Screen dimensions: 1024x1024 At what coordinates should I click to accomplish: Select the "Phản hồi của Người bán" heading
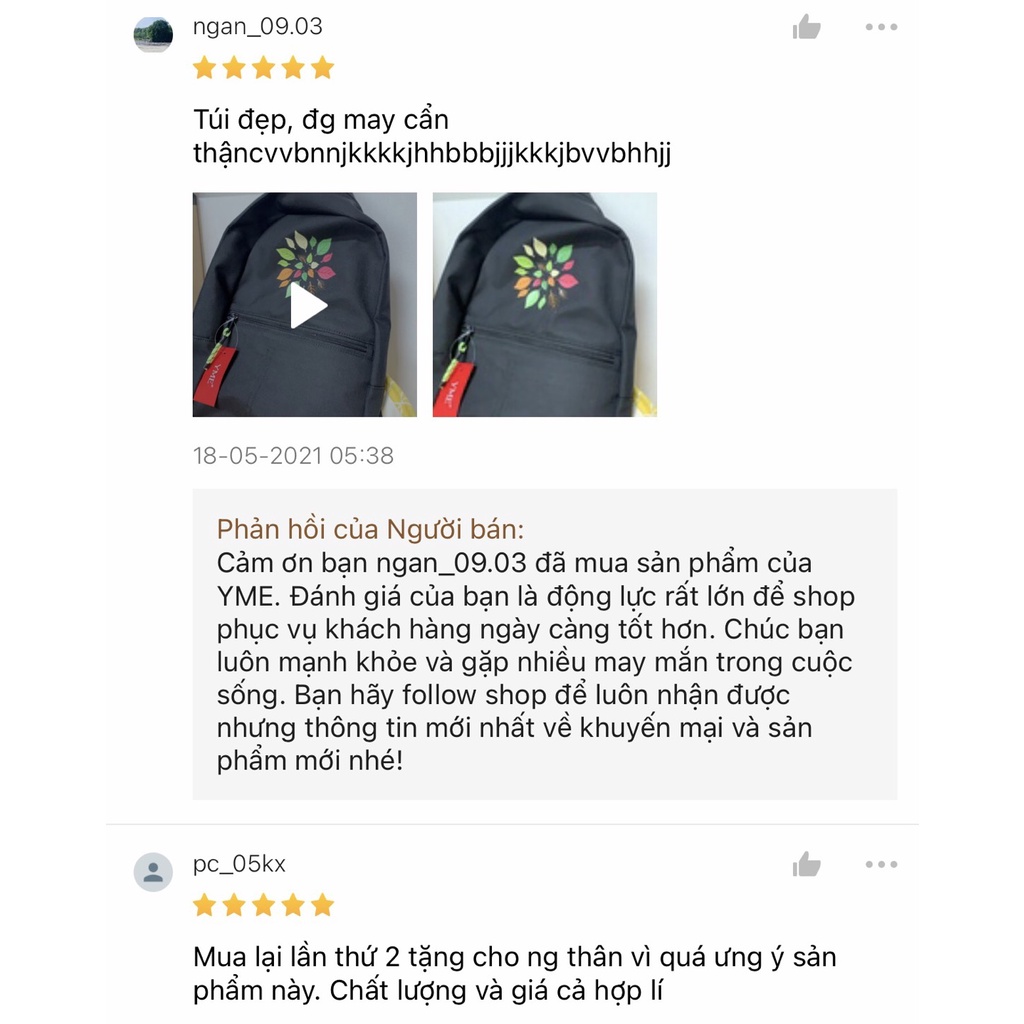(370, 530)
